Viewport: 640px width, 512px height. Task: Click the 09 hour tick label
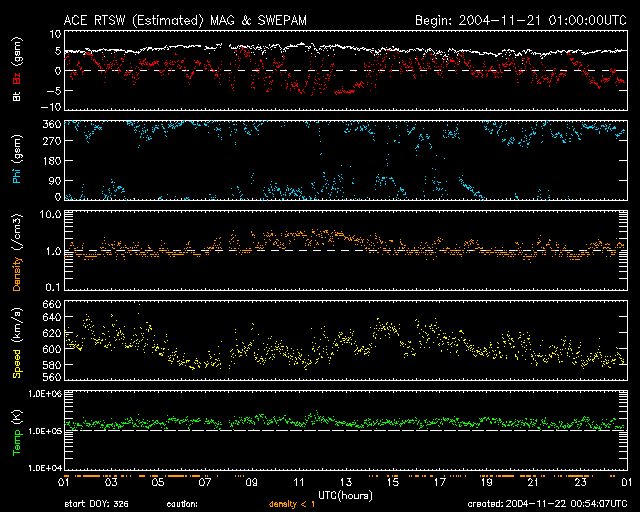pyautogui.click(x=253, y=483)
